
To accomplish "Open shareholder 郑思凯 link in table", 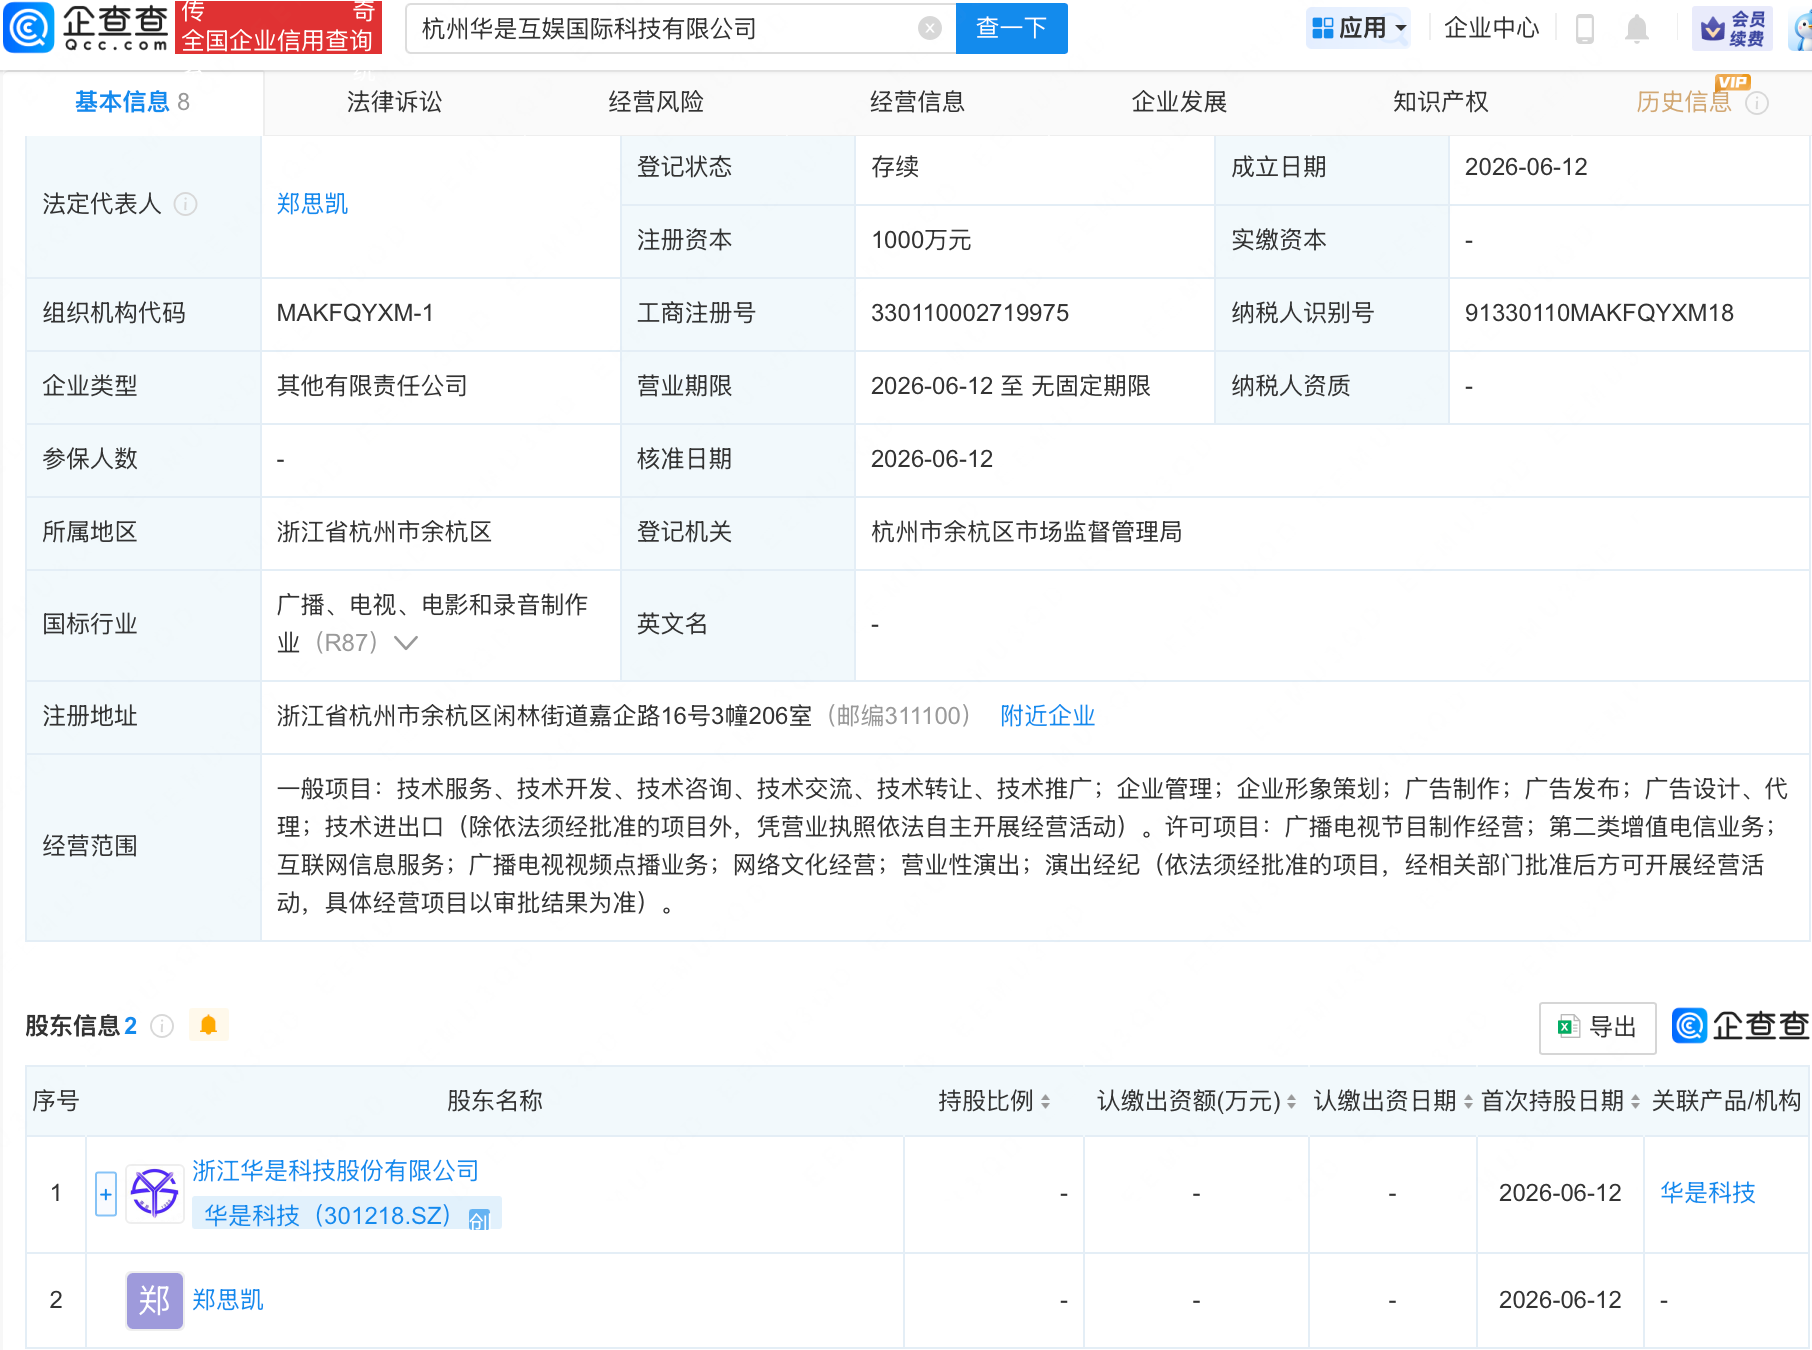I will (228, 1300).
